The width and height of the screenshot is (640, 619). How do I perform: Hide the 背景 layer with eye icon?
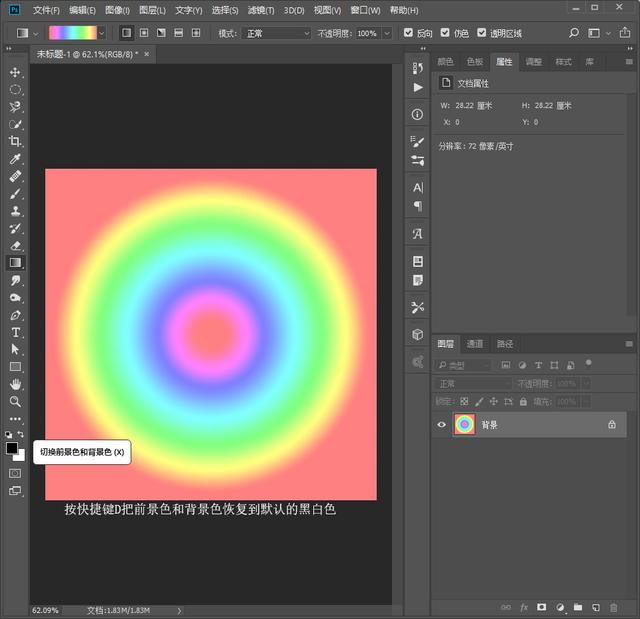point(441,424)
